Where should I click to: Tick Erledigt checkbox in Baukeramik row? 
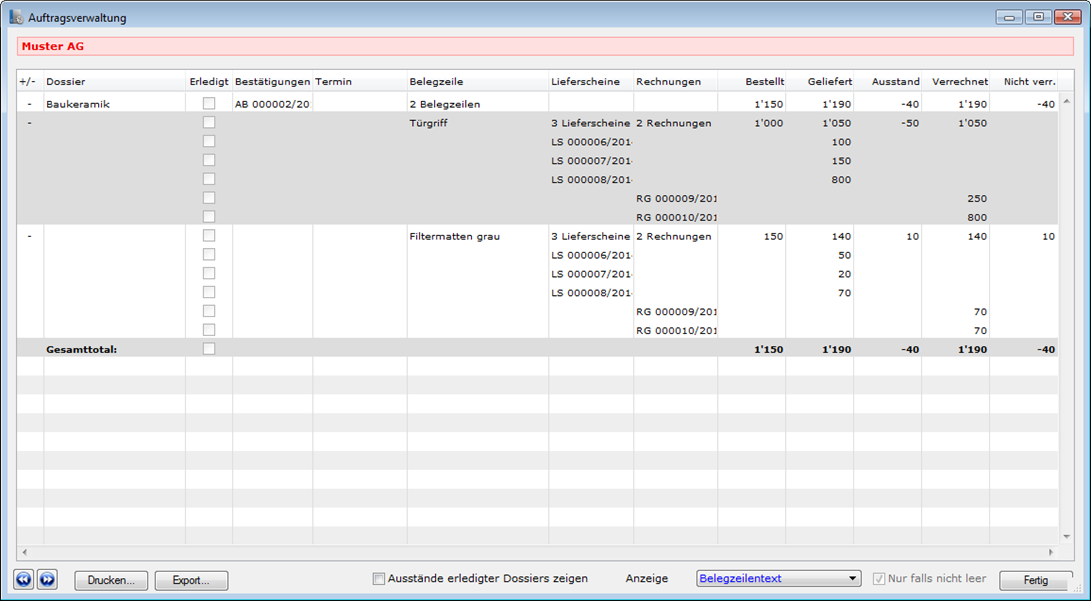209,104
